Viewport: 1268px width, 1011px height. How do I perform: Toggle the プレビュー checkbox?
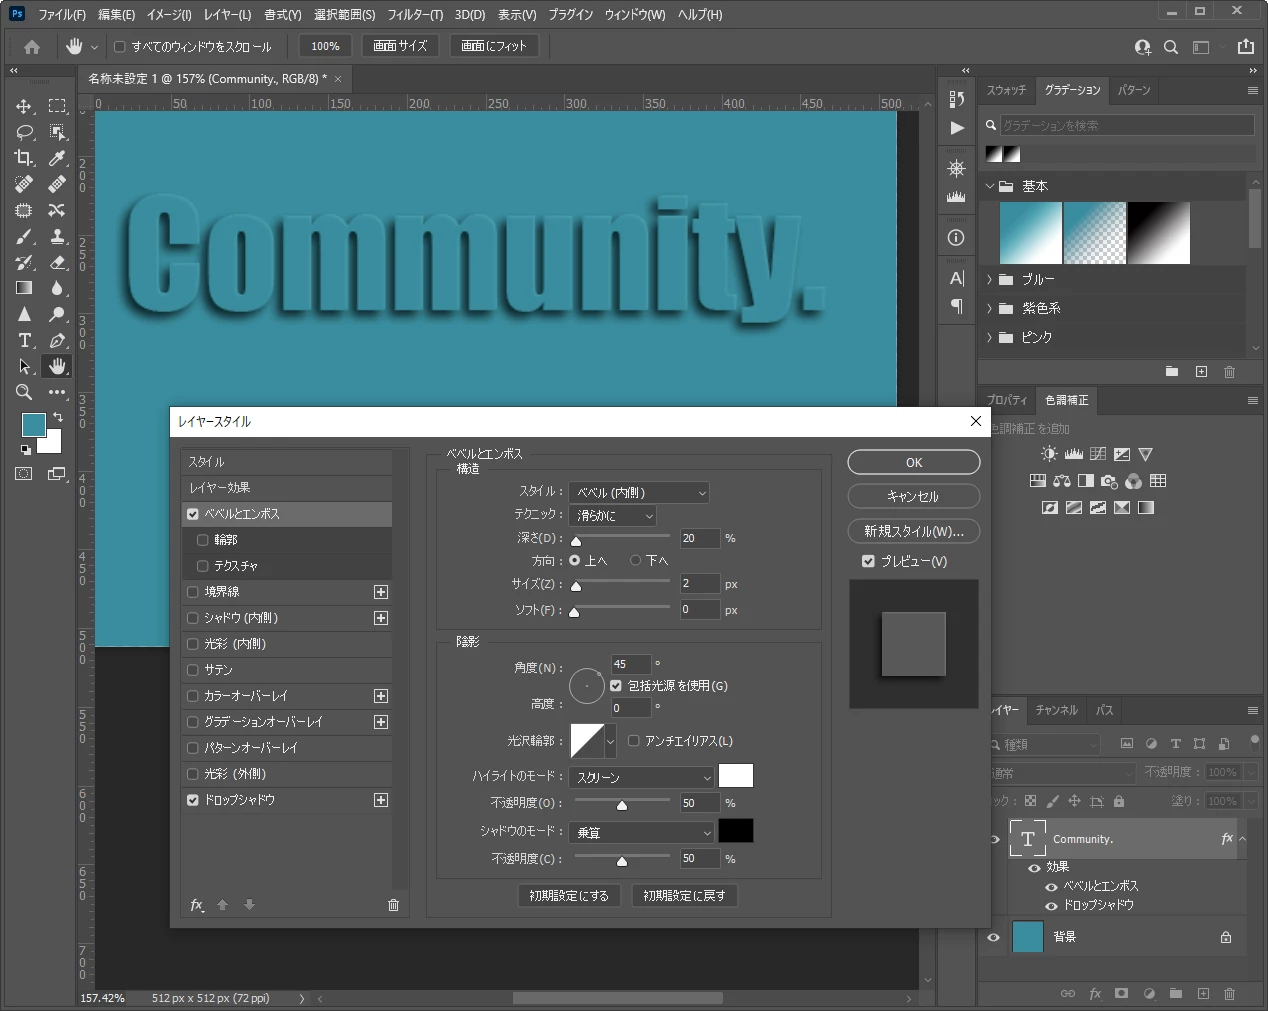[868, 562]
